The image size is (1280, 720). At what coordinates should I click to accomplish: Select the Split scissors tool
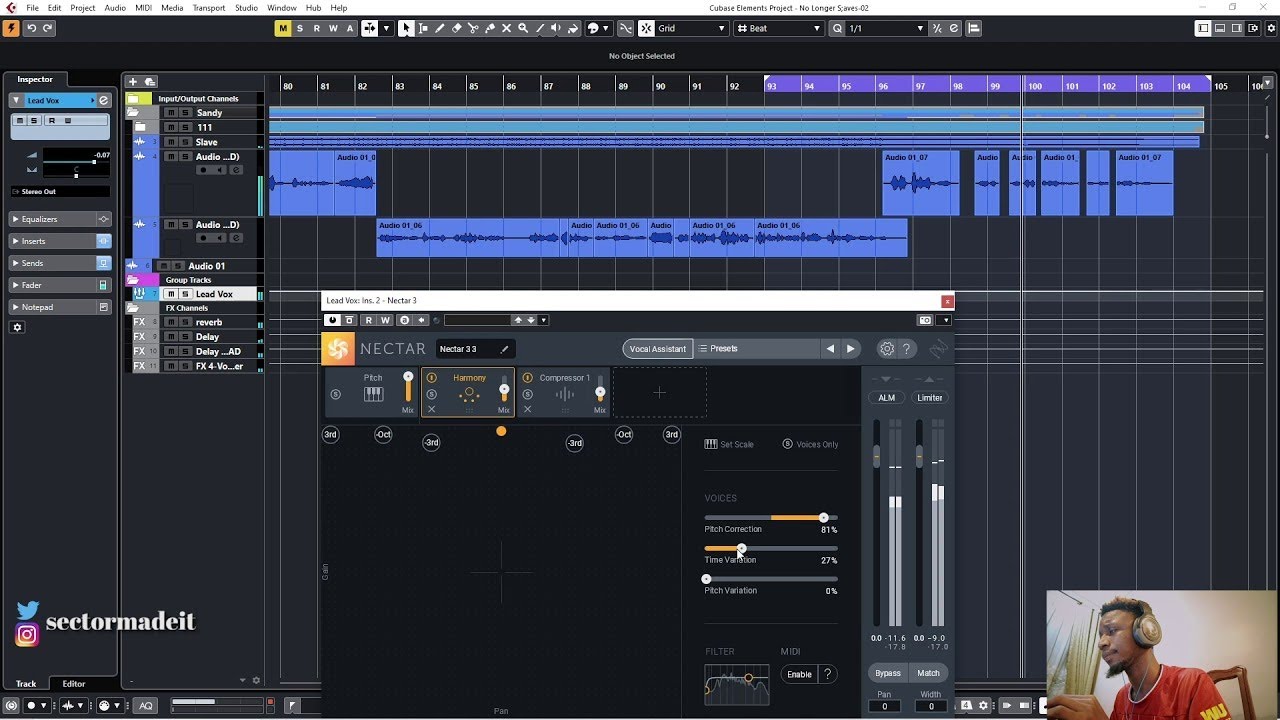pos(473,28)
